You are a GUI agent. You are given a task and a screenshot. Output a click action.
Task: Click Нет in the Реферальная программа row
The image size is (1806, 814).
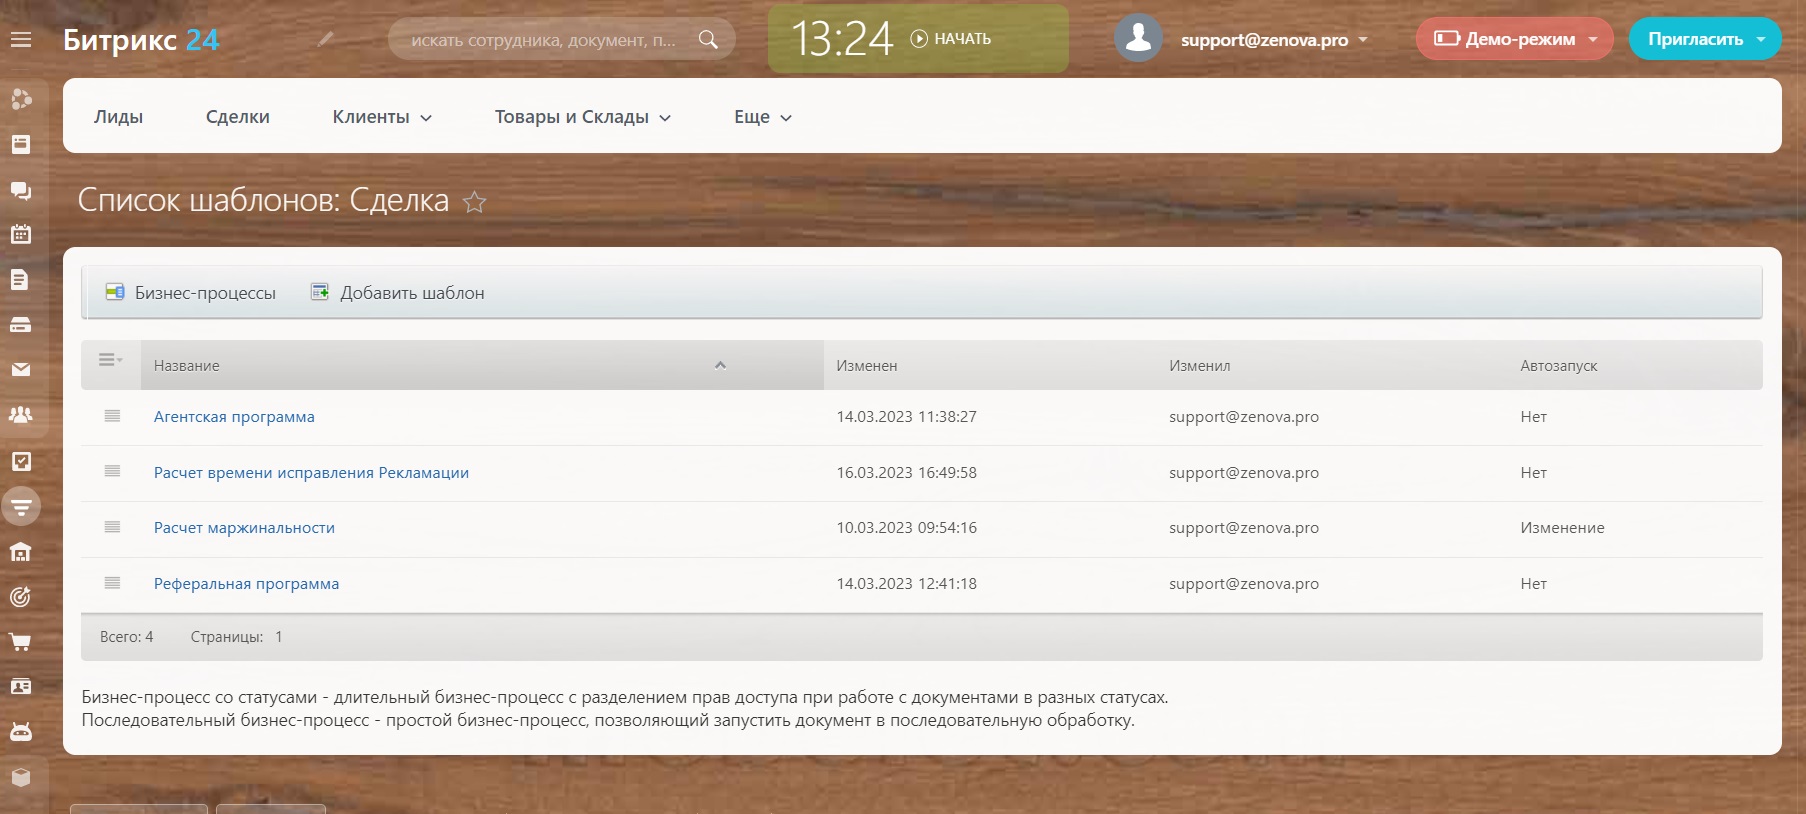(x=1533, y=584)
